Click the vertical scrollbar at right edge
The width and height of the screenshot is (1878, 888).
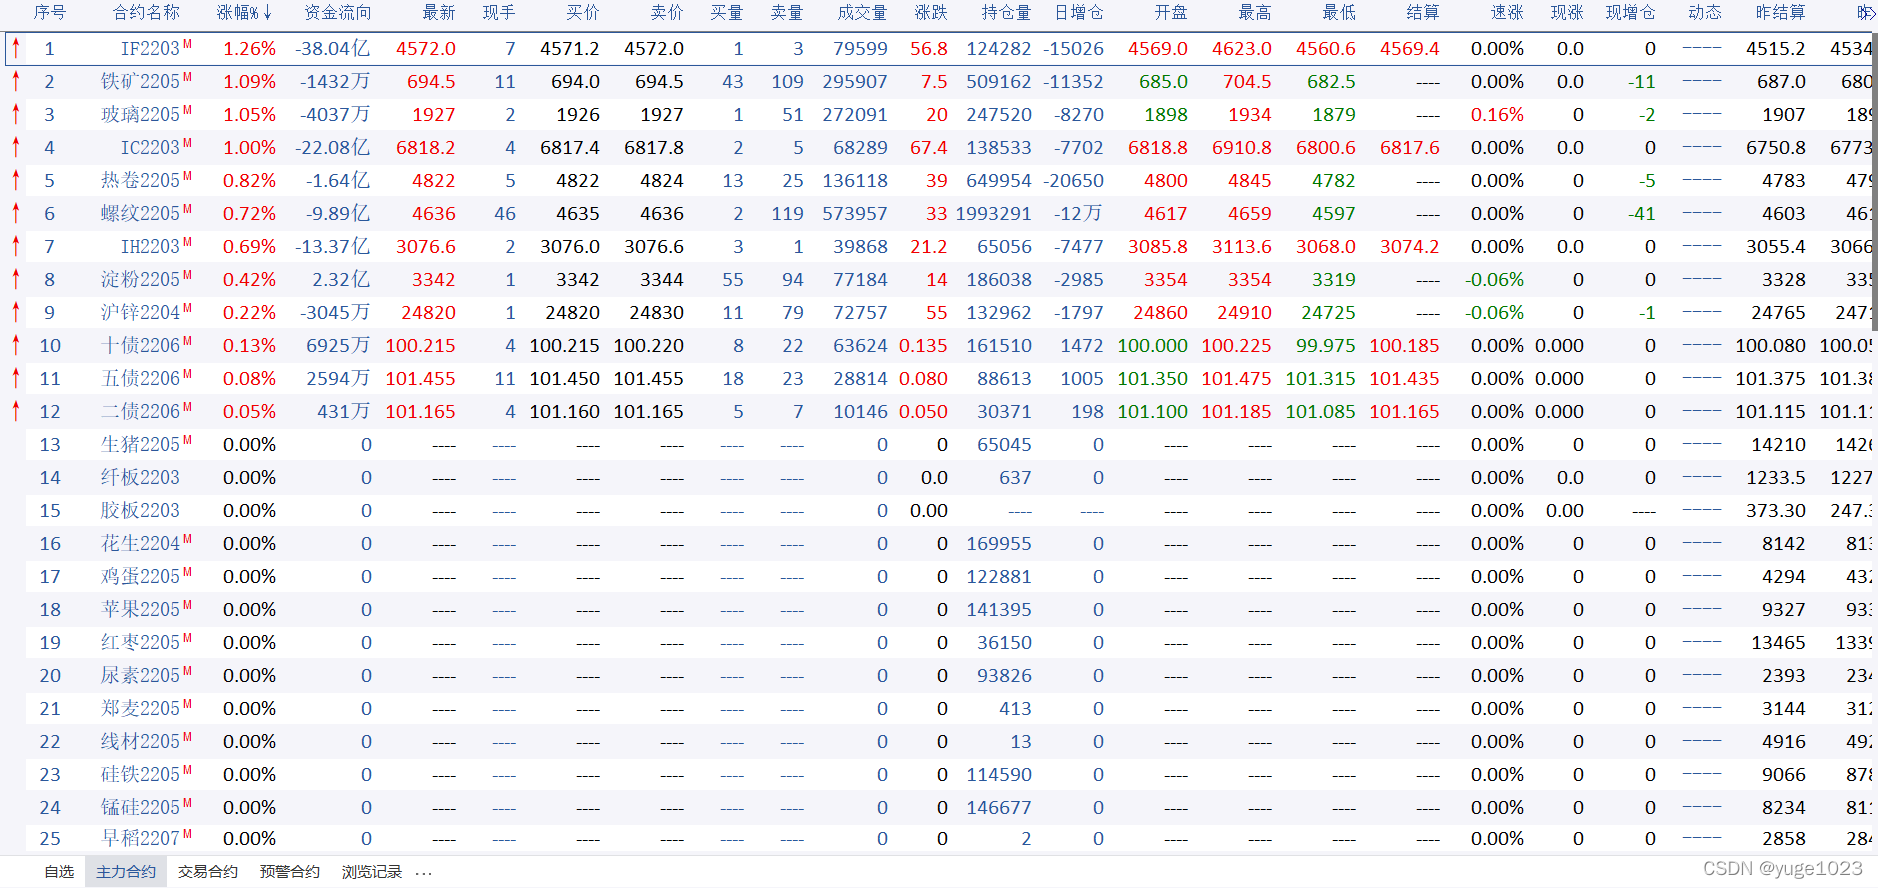tap(1874, 180)
